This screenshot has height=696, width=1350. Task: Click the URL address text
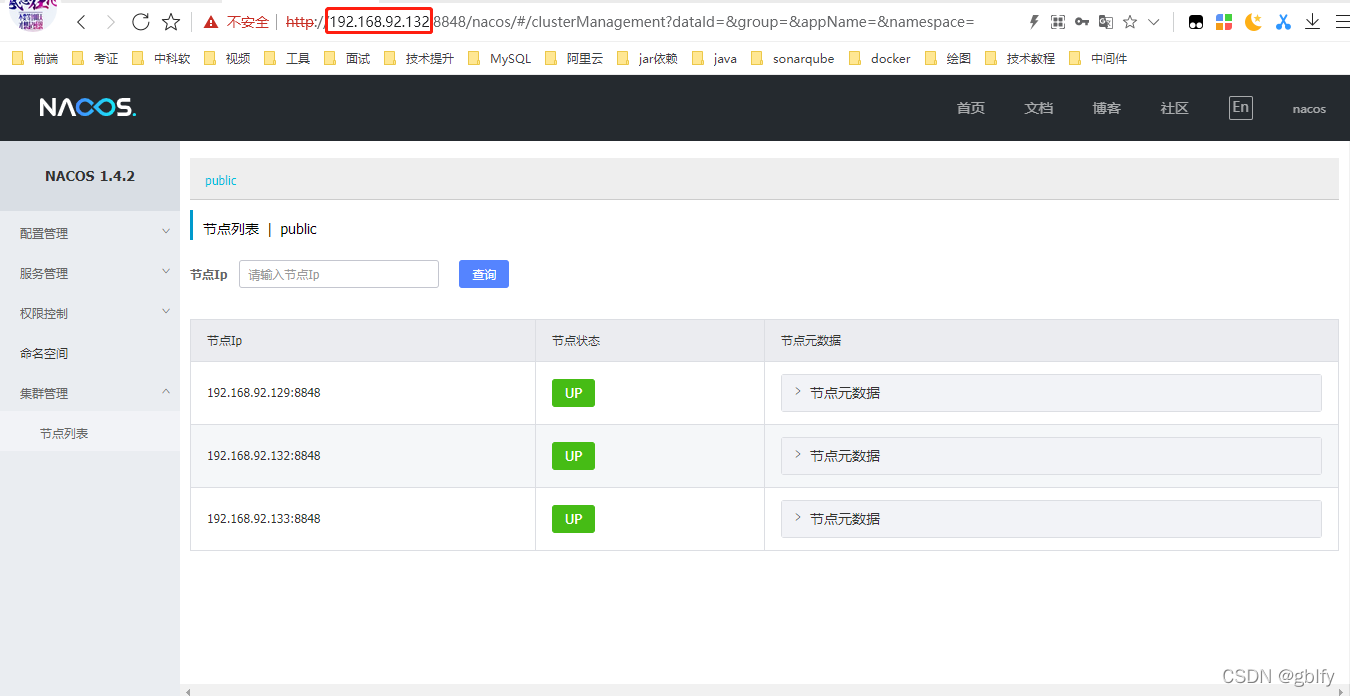[x=630, y=21]
